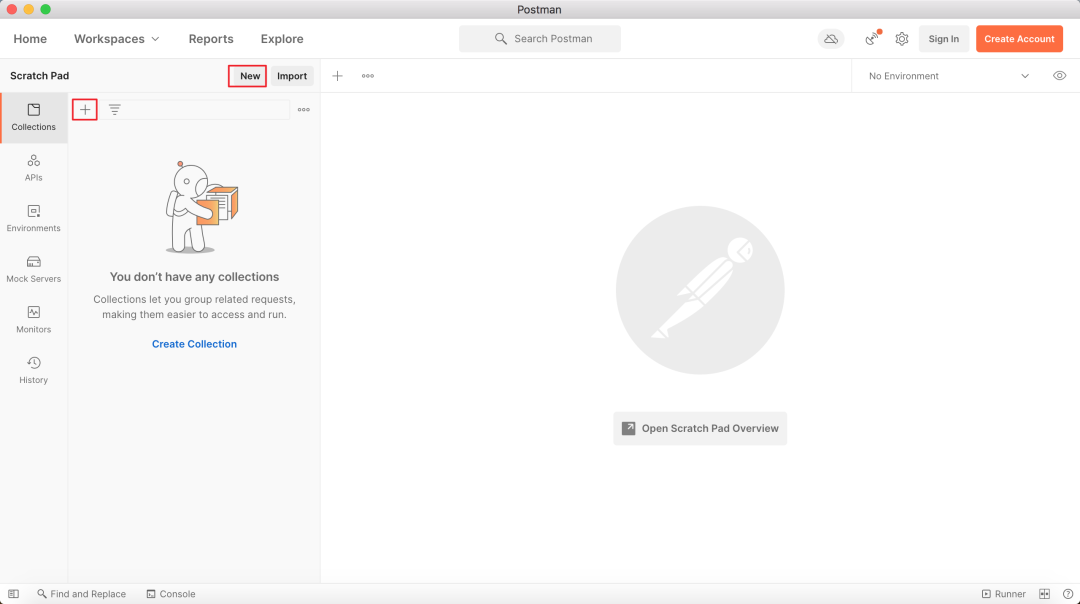Go to Home in the top navigation
1080x604 pixels.
pos(30,39)
